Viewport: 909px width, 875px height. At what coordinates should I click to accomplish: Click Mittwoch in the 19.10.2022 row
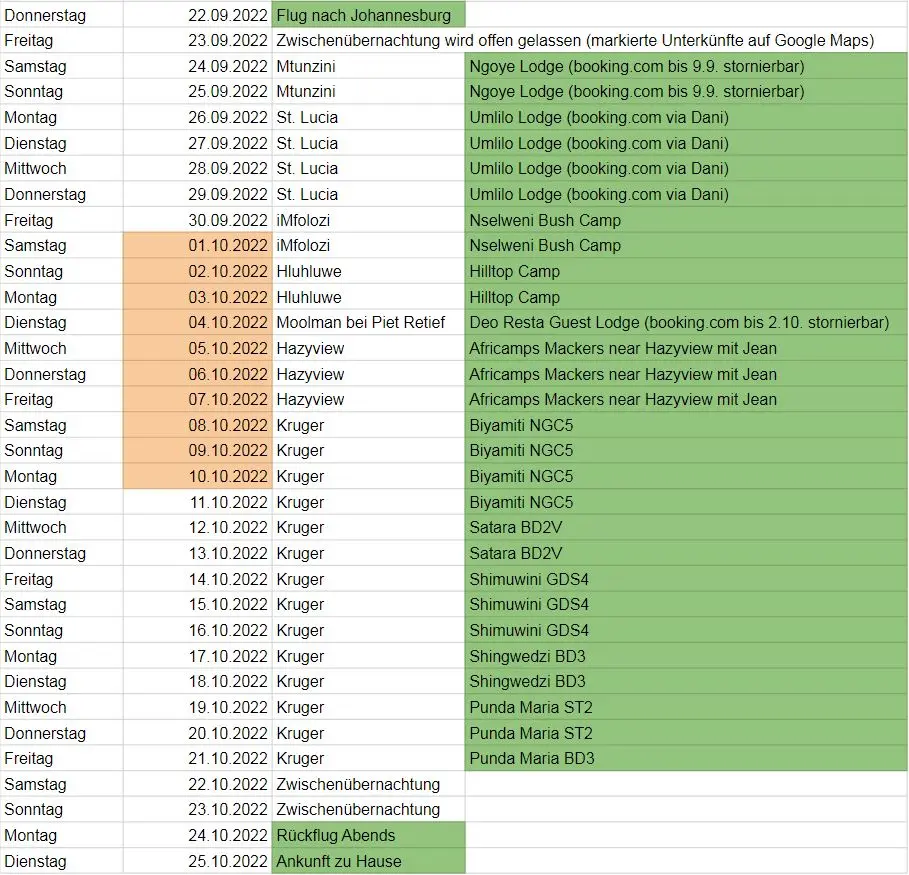click(62, 707)
